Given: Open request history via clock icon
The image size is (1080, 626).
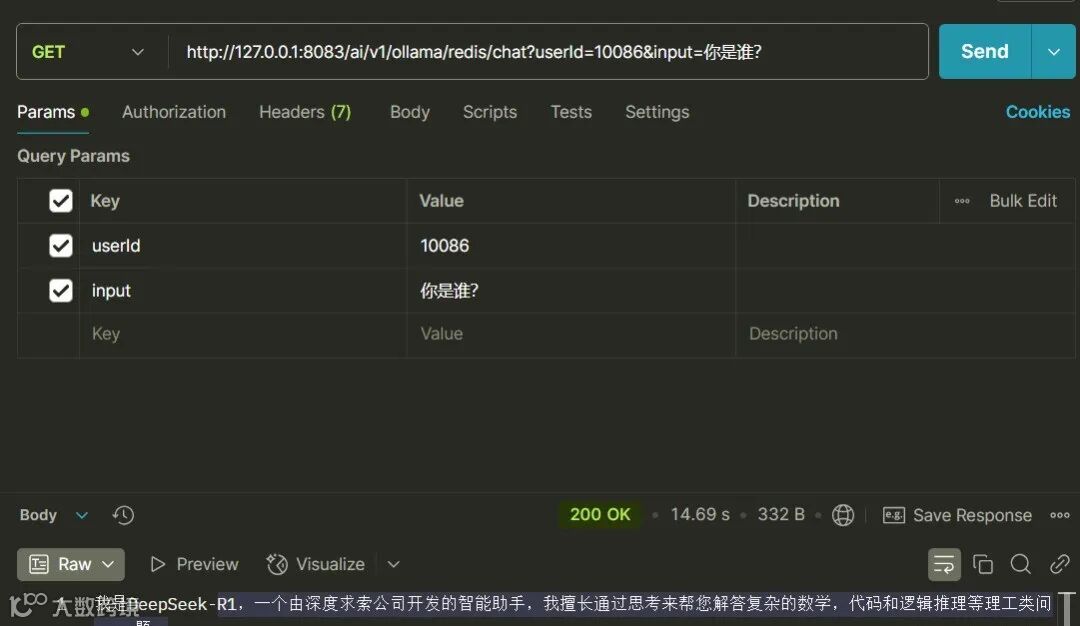Looking at the screenshot, I should tap(123, 514).
